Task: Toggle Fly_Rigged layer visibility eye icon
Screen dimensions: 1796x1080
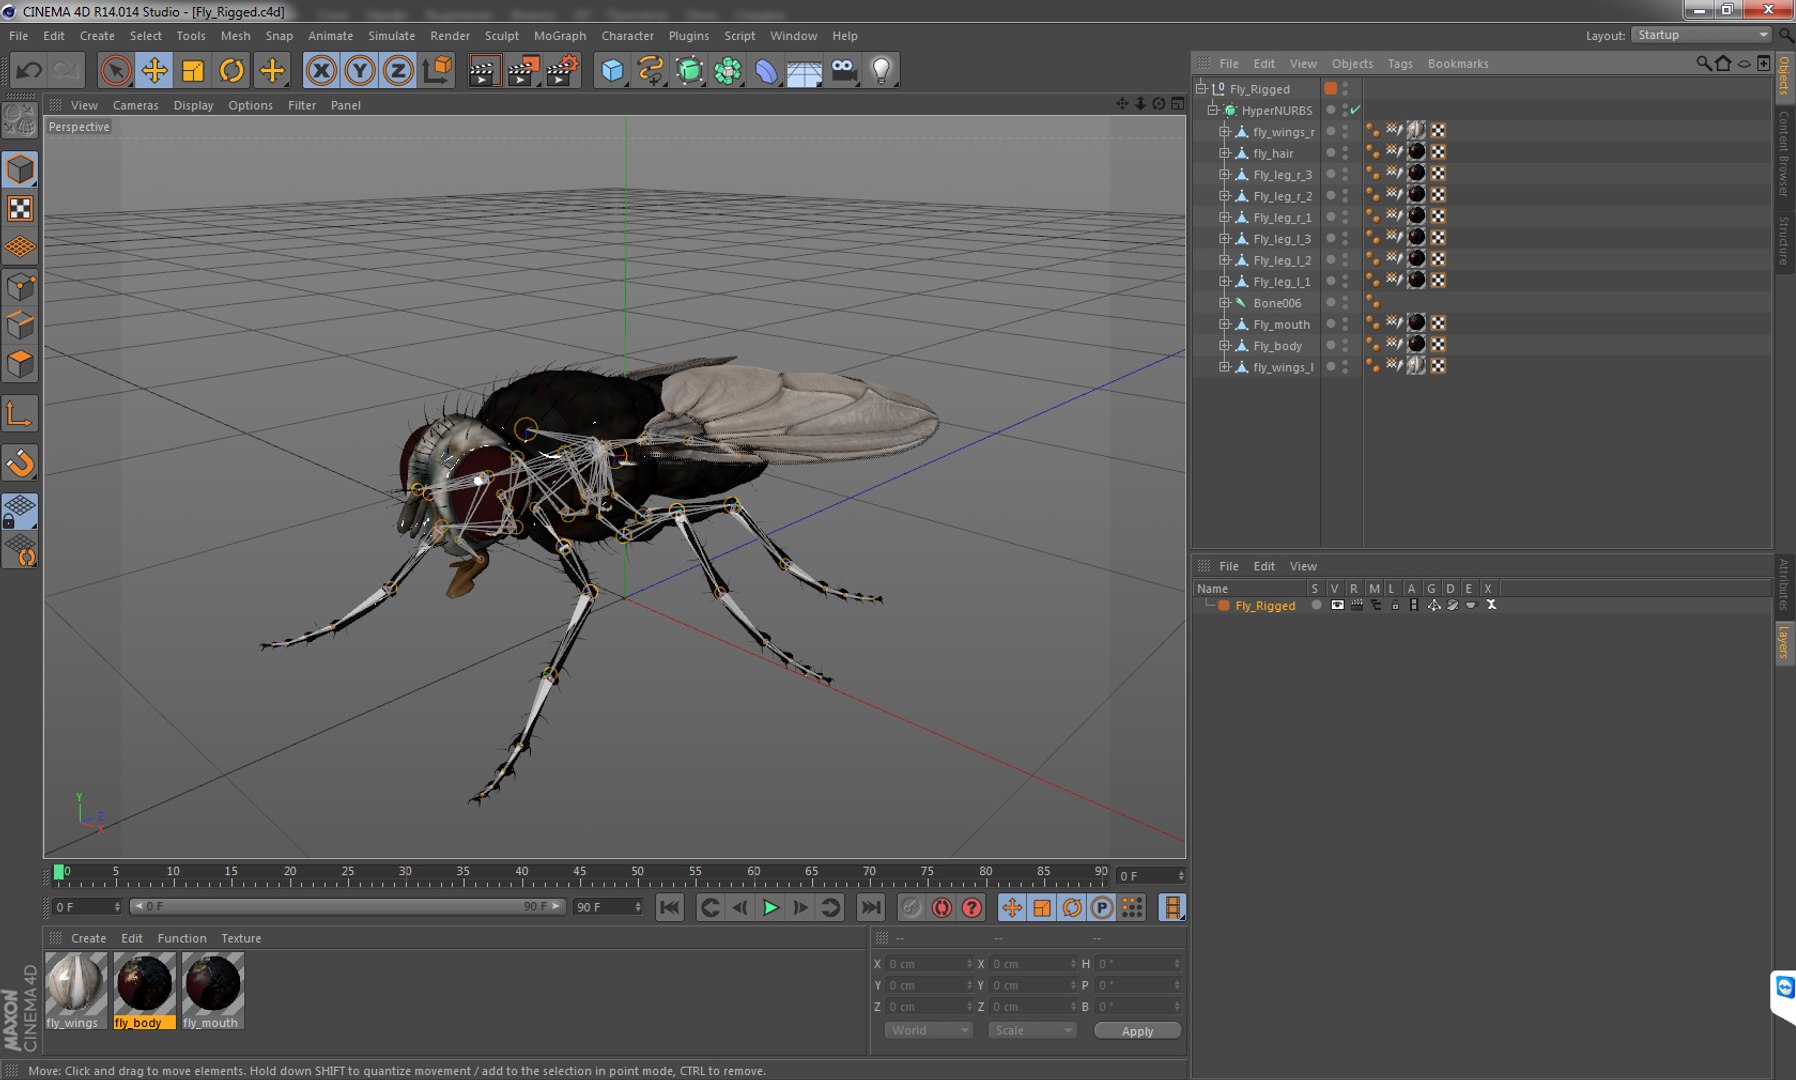Action: [1337, 605]
